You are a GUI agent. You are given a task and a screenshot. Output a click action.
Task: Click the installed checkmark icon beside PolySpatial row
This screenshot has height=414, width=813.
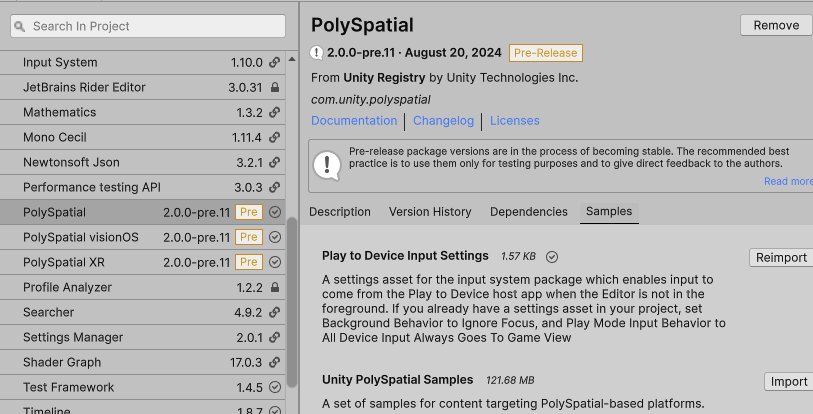coord(275,212)
